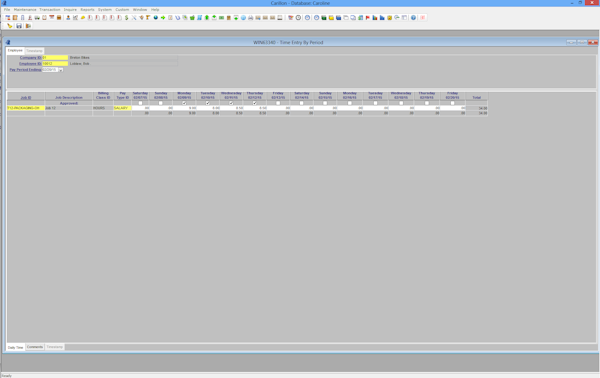This screenshot has width=600, height=378.
Task: Click the black clock toolbar icon
Action: click(298, 18)
